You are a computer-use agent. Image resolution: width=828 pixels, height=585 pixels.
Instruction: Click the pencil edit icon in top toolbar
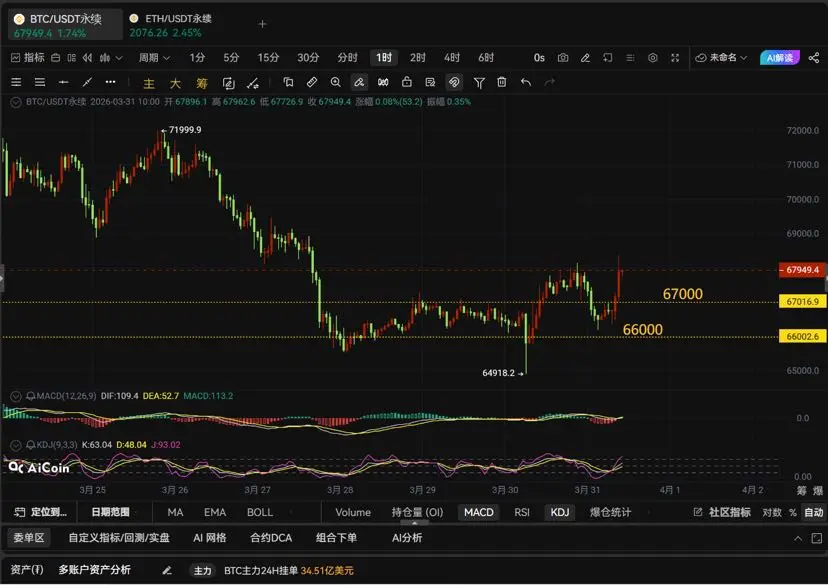[x=585, y=58]
